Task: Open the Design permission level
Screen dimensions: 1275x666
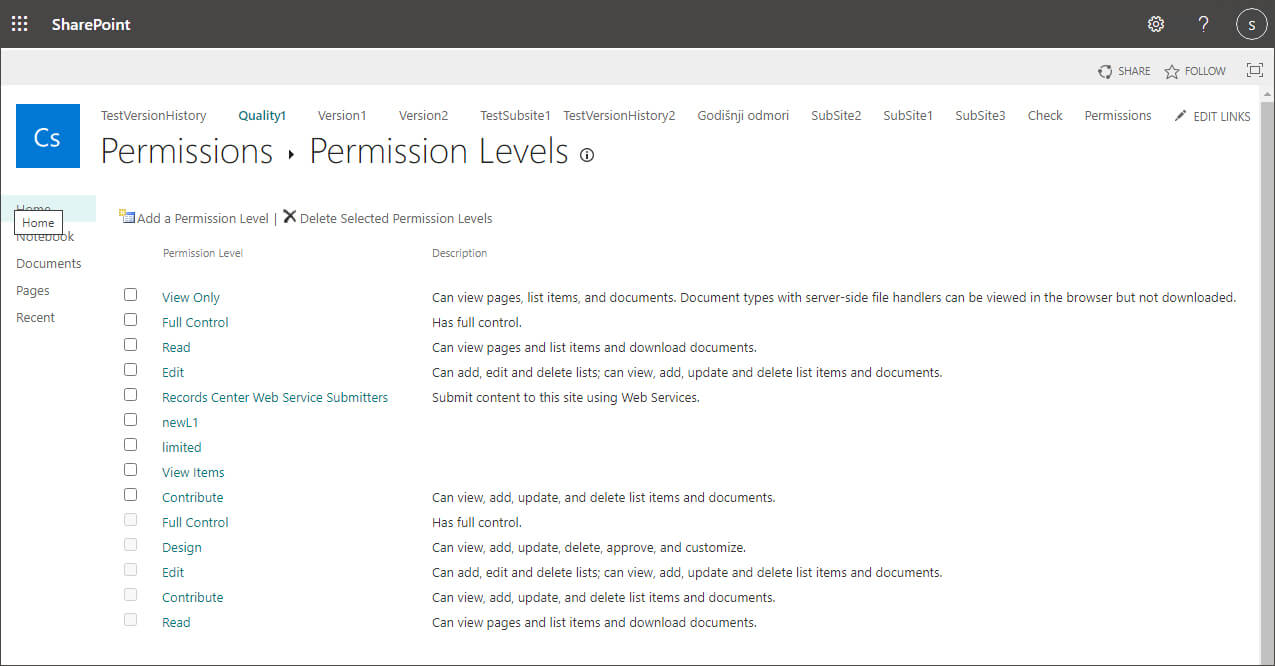Action: (x=182, y=547)
